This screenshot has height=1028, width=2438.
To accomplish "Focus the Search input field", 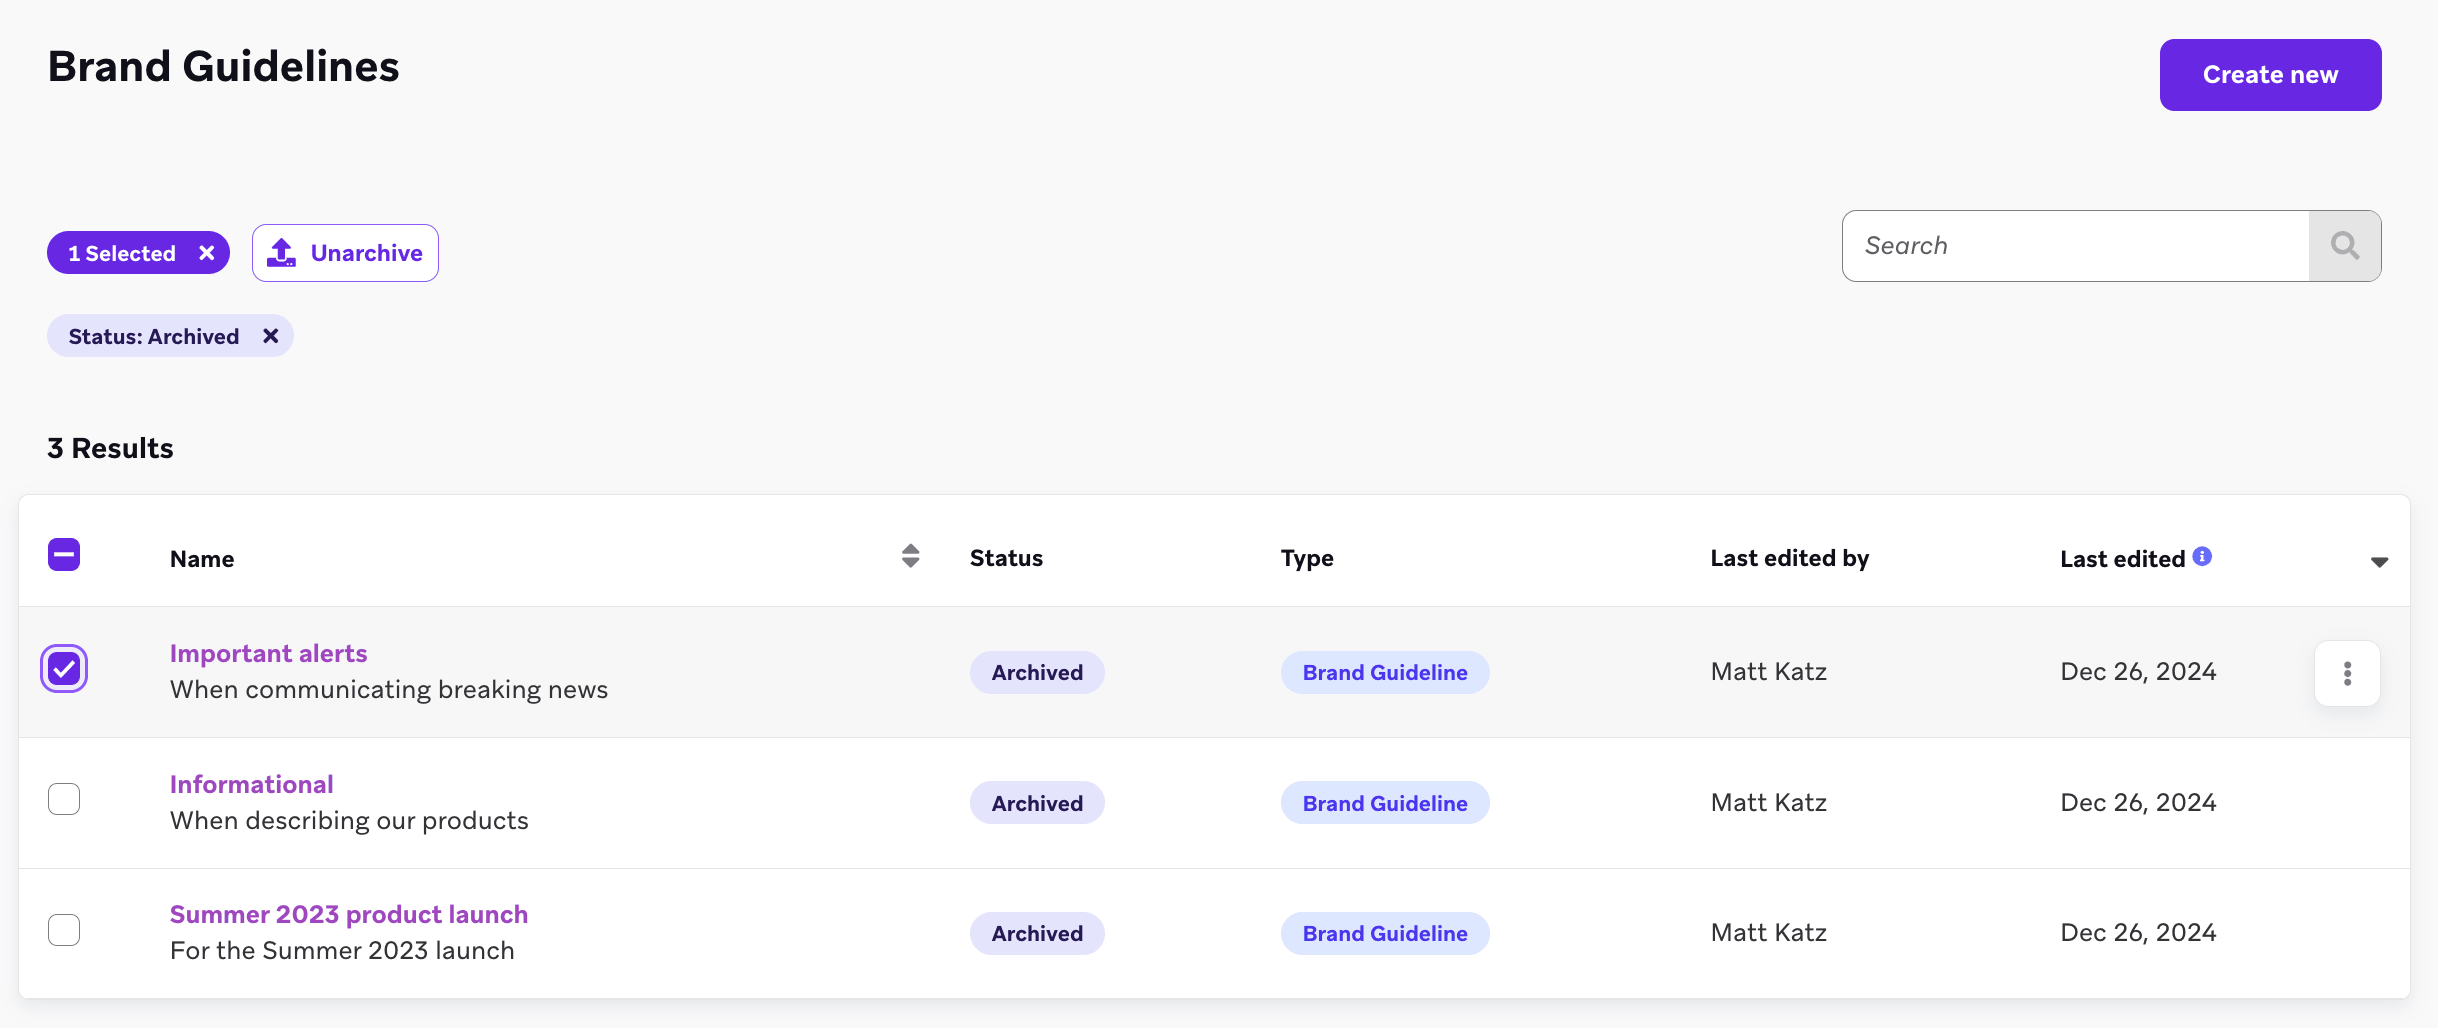I will click(2076, 246).
